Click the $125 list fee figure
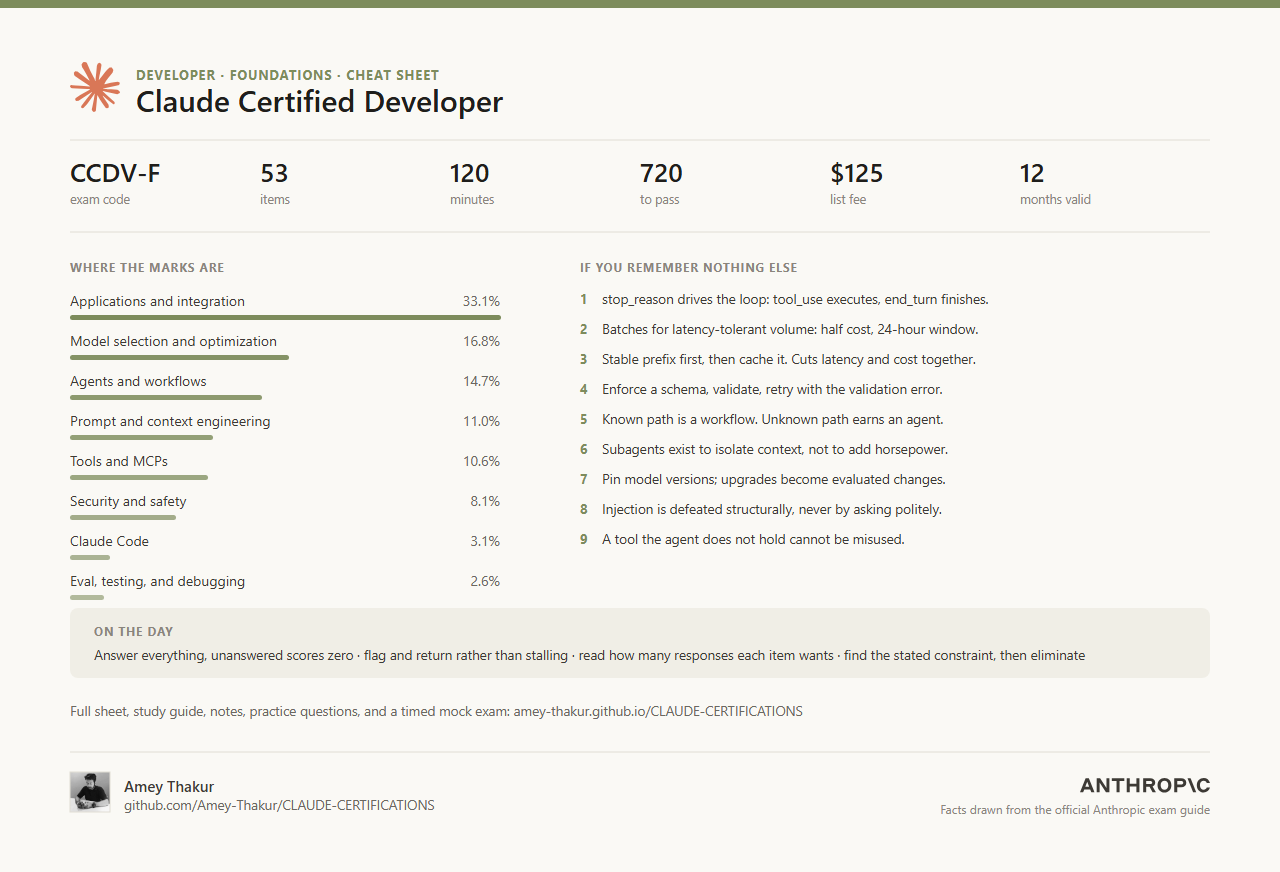This screenshot has height=872, width=1280. (x=857, y=174)
